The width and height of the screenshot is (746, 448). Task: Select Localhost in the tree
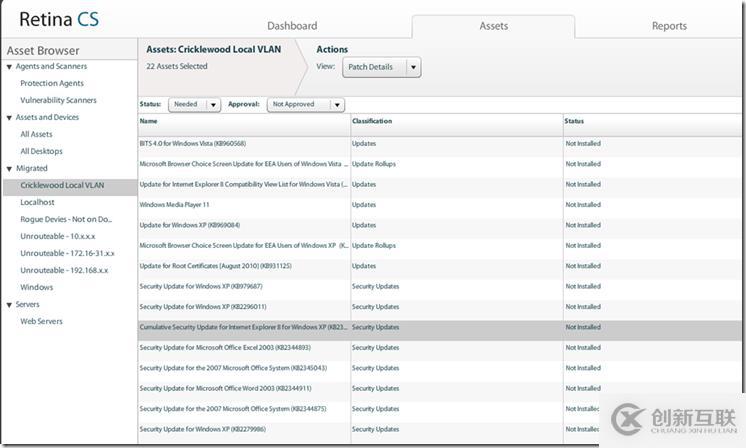37,202
